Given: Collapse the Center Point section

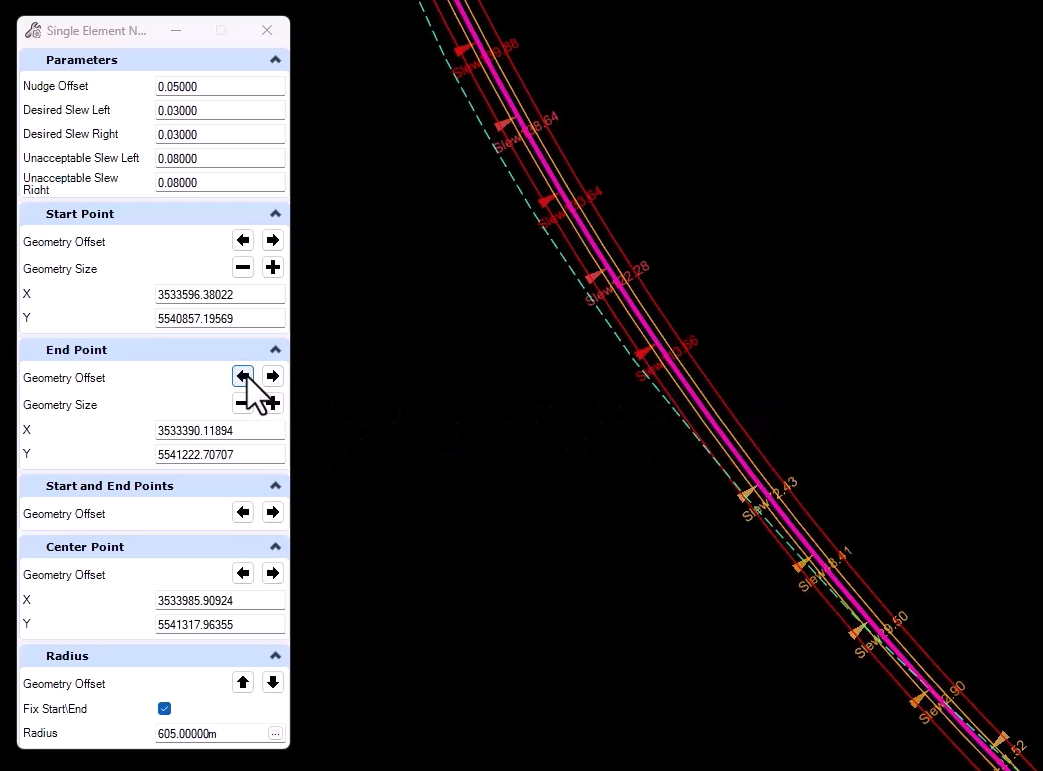Looking at the screenshot, I should [274, 546].
